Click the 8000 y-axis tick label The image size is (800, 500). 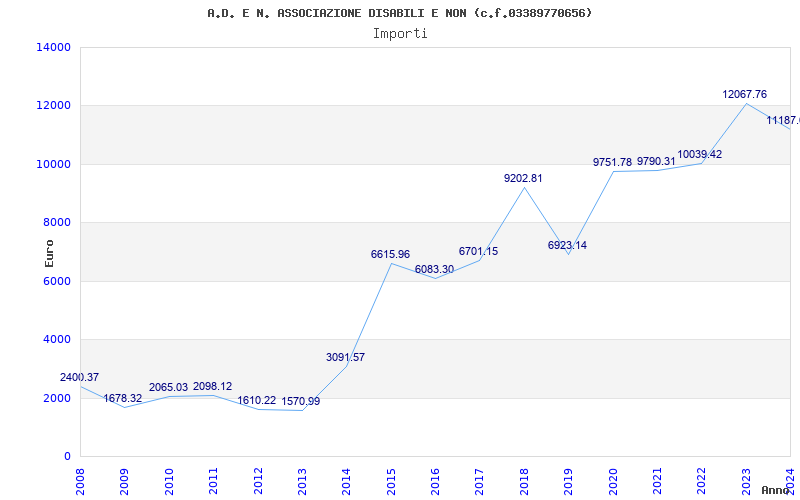point(57,222)
